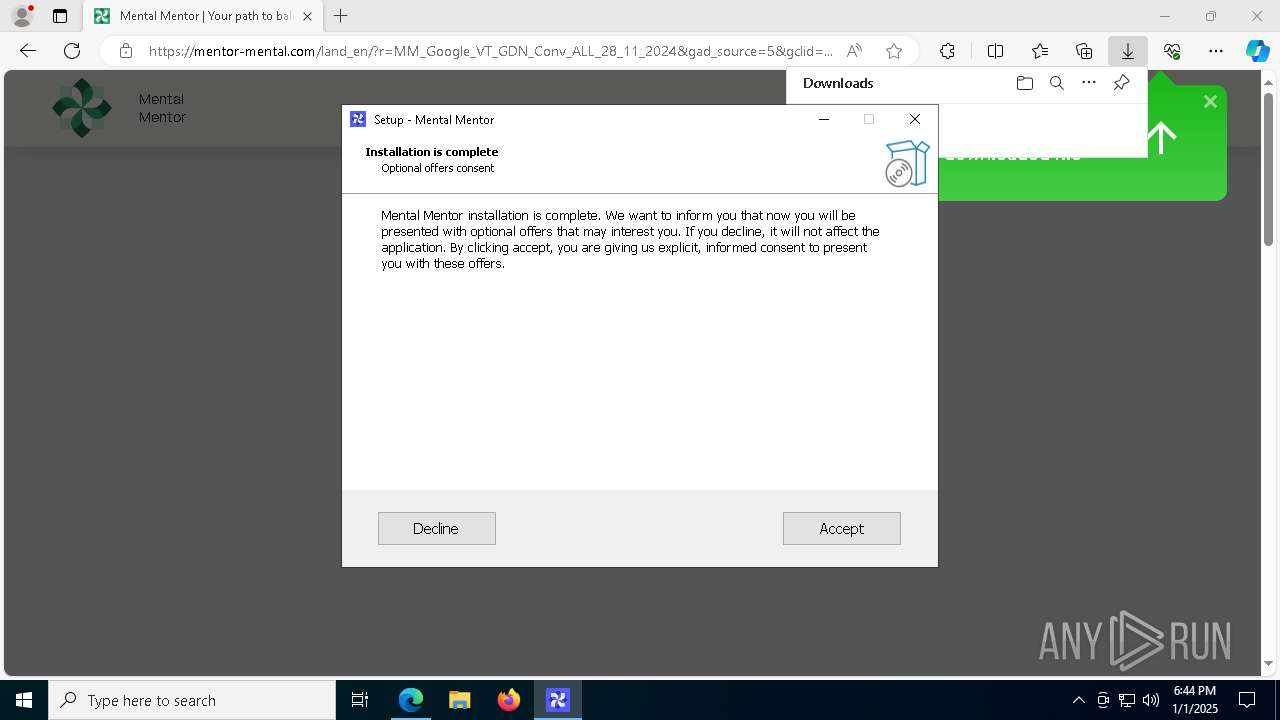Image resolution: width=1280 pixels, height=720 pixels.
Task: Show hidden system tray icons
Action: point(1078,700)
